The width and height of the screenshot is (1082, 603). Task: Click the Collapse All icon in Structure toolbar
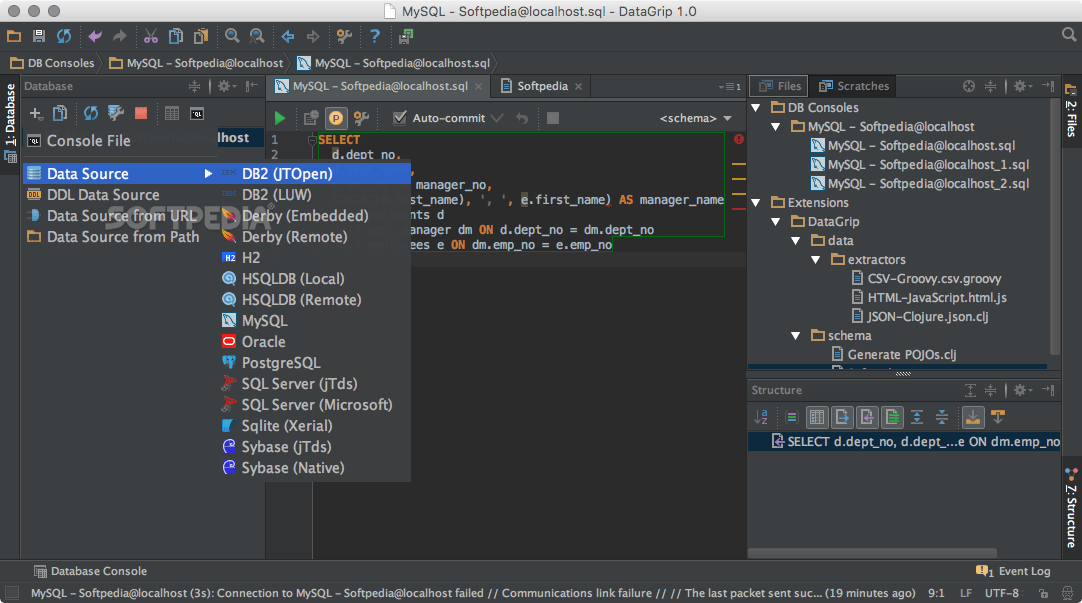click(941, 417)
